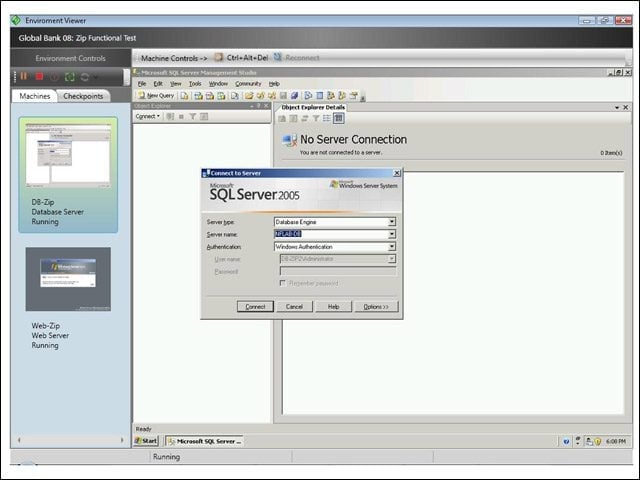Click the Filter funnel in Object Explorer Details

click(x=316, y=118)
